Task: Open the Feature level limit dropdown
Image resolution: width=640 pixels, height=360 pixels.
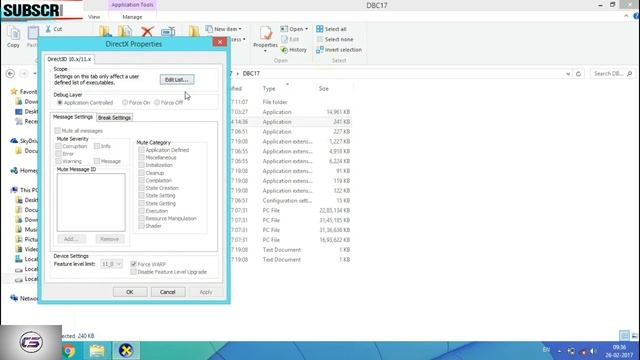Action: coord(111,264)
